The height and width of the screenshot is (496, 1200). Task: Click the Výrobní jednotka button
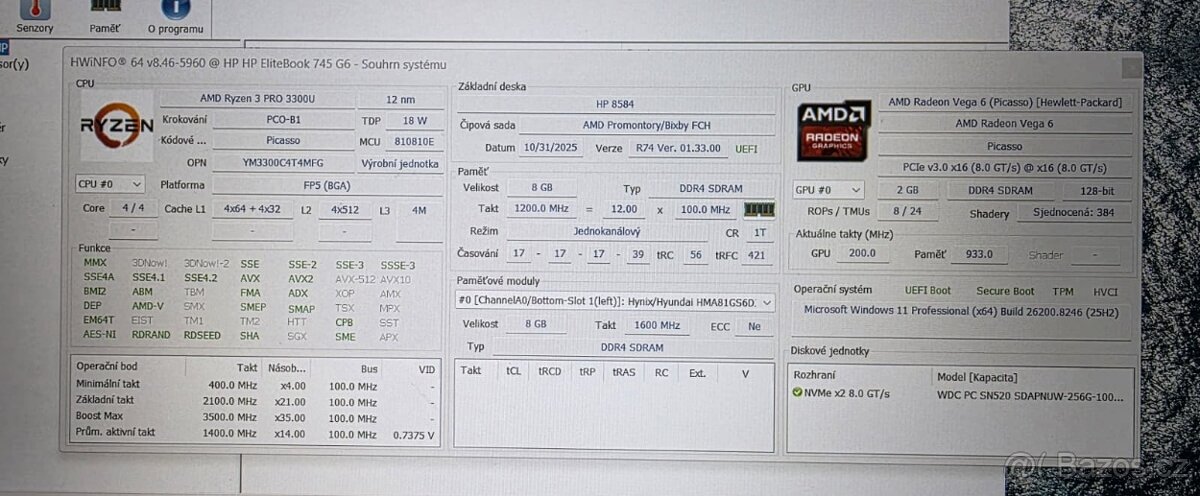pos(400,163)
